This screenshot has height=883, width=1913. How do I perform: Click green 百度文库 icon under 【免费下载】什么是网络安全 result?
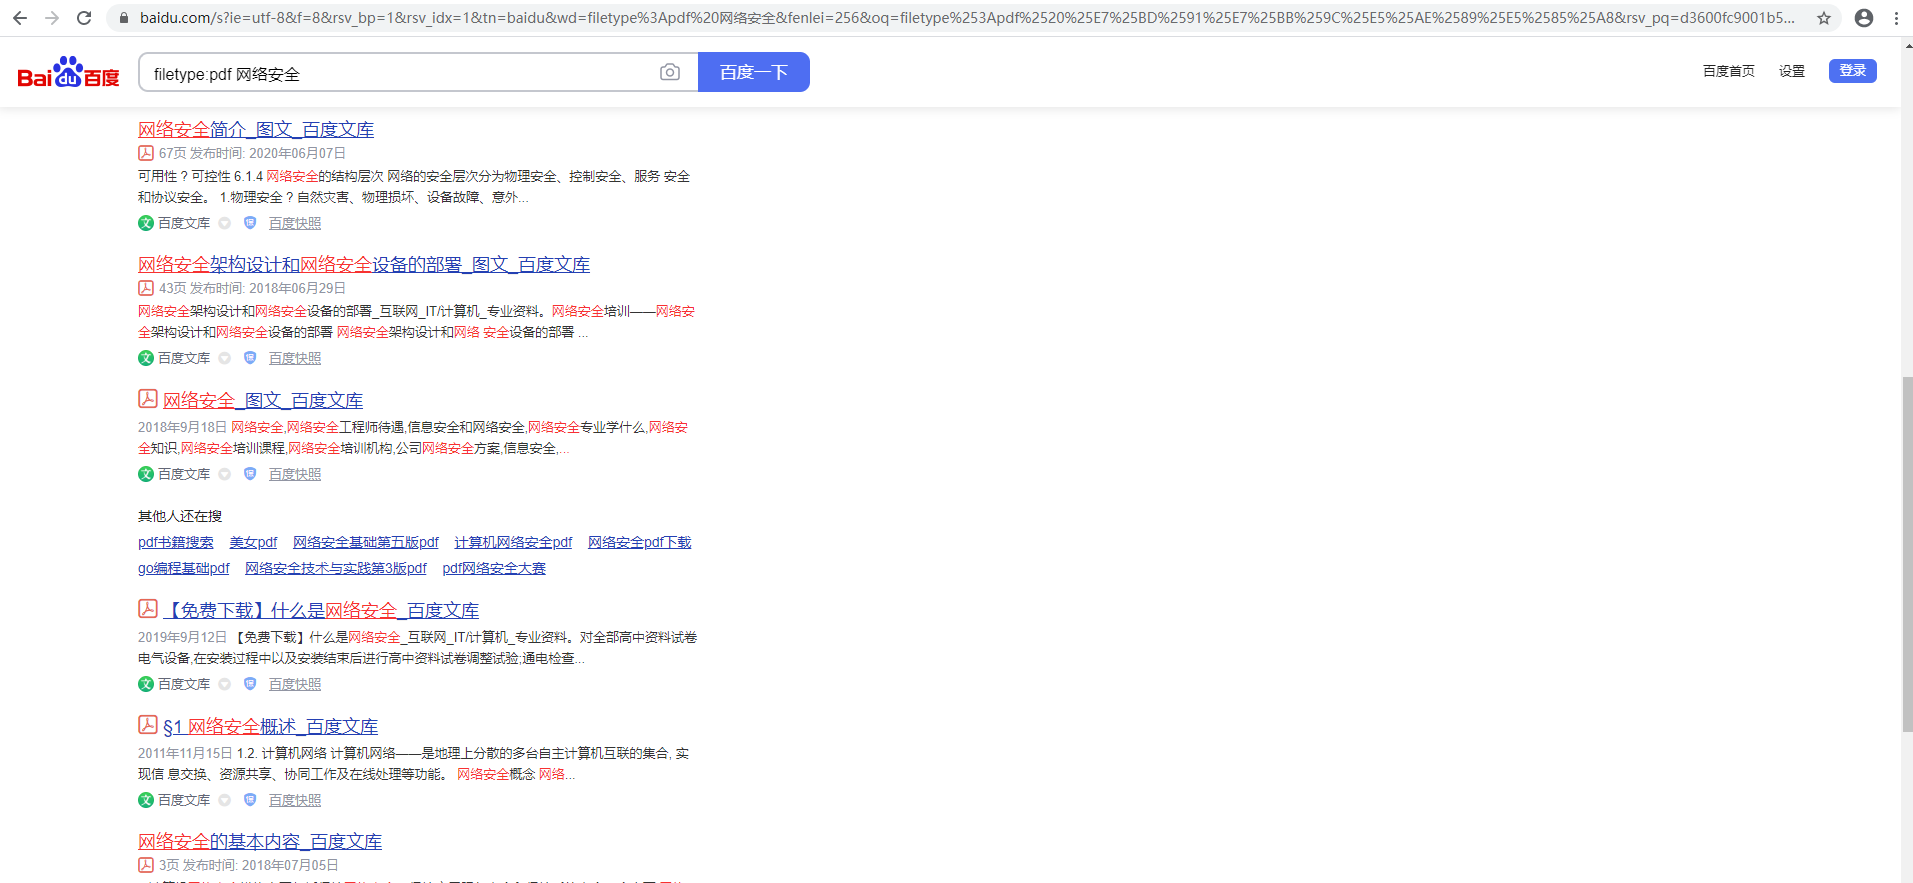pyautogui.click(x=146, y=684)
